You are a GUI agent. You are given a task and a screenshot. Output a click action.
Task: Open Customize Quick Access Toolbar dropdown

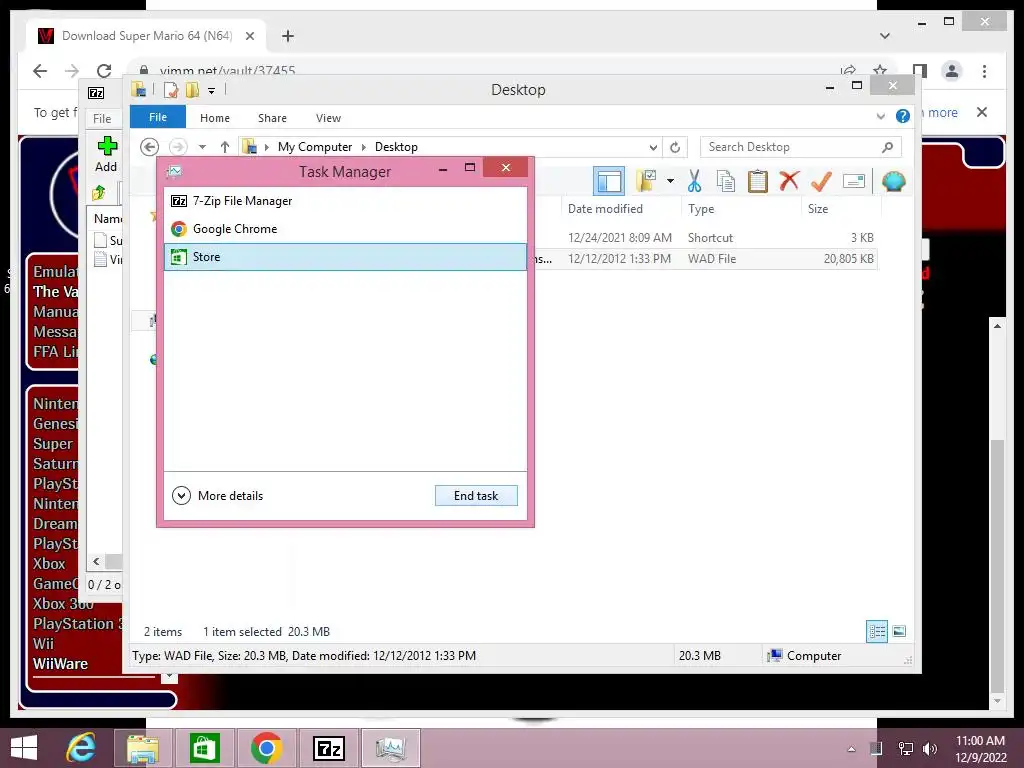click(x=211, y=91)
